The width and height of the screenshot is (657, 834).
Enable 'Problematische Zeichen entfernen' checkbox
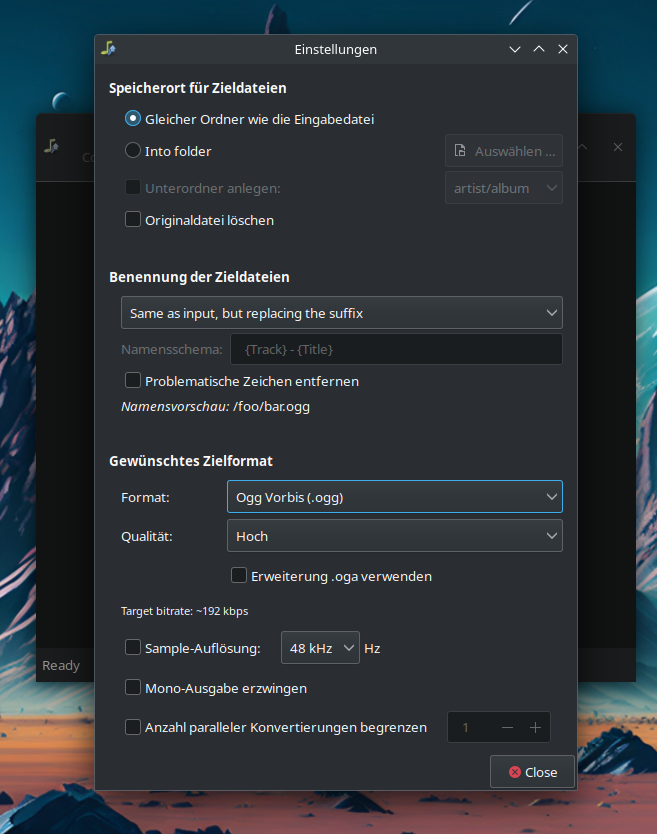[x=132, y=381]
